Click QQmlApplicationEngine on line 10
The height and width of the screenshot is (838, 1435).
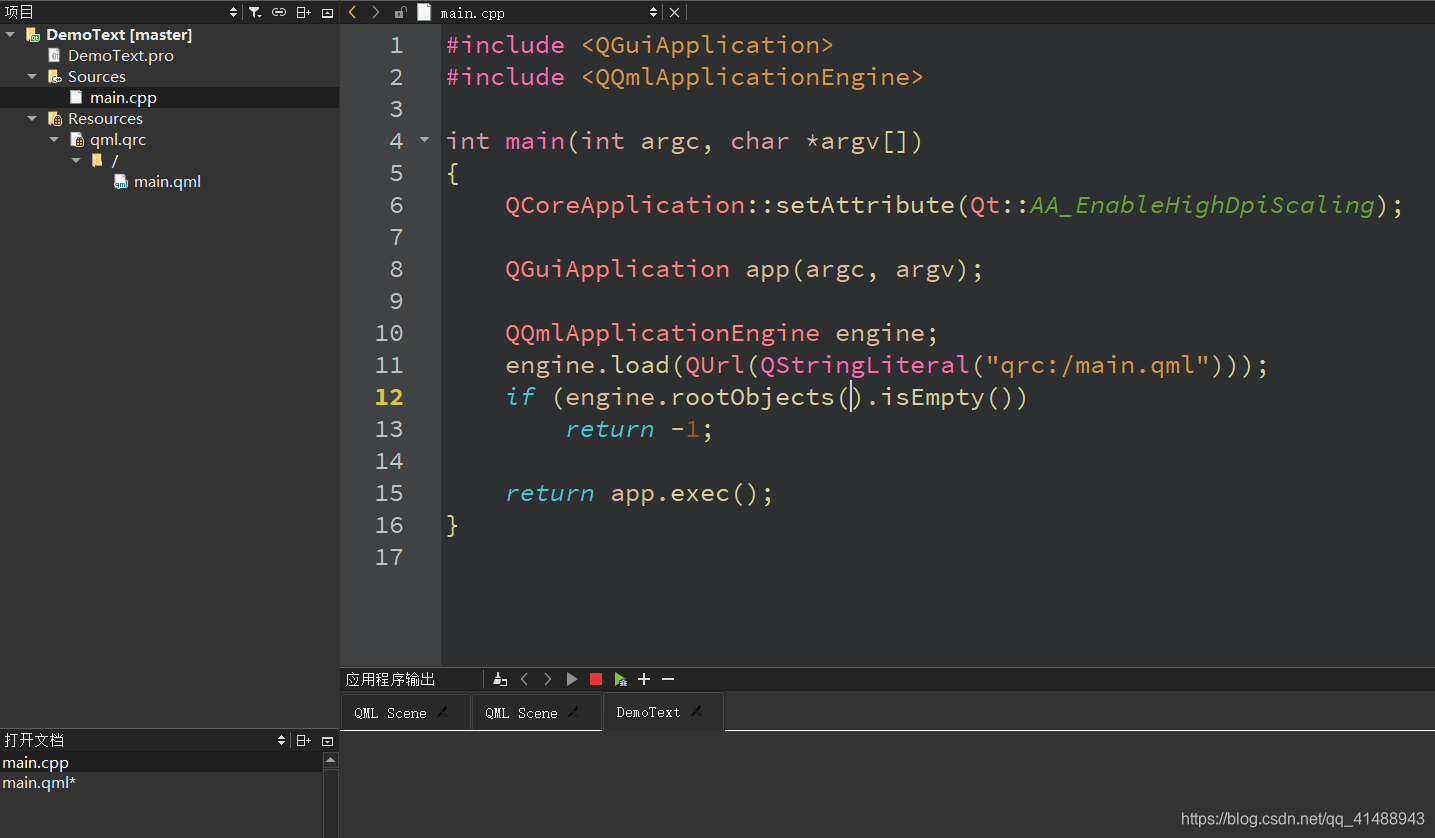[662, 333]
